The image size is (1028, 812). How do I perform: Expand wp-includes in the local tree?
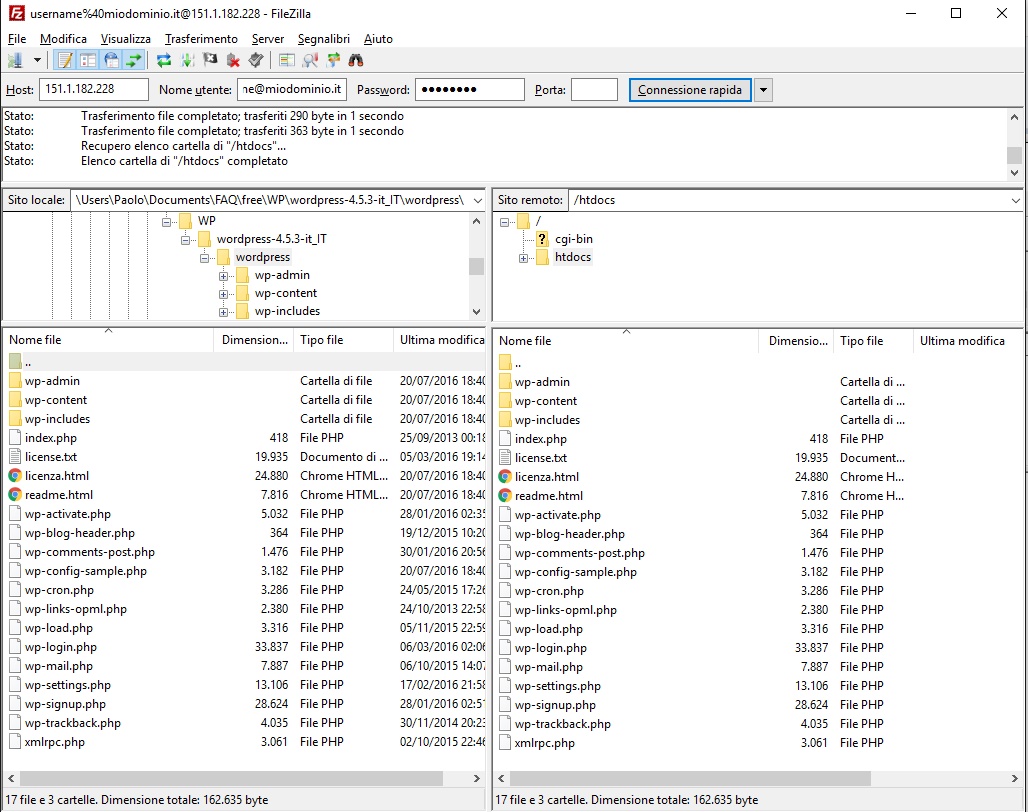[224, 313]
